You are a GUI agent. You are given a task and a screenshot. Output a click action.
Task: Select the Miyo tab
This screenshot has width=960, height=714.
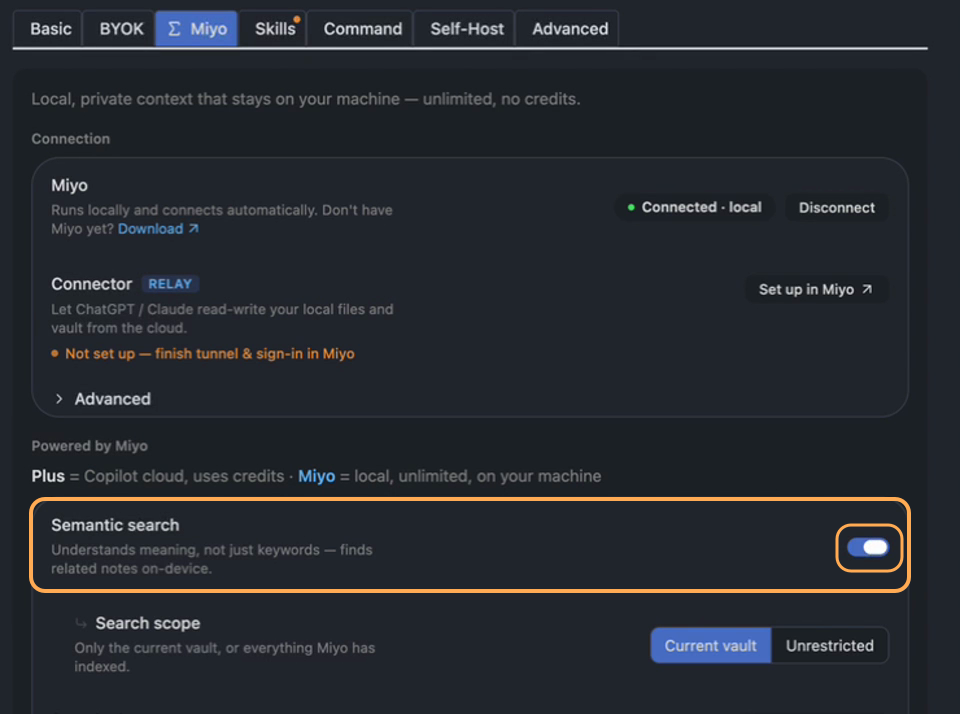[196, 28]
